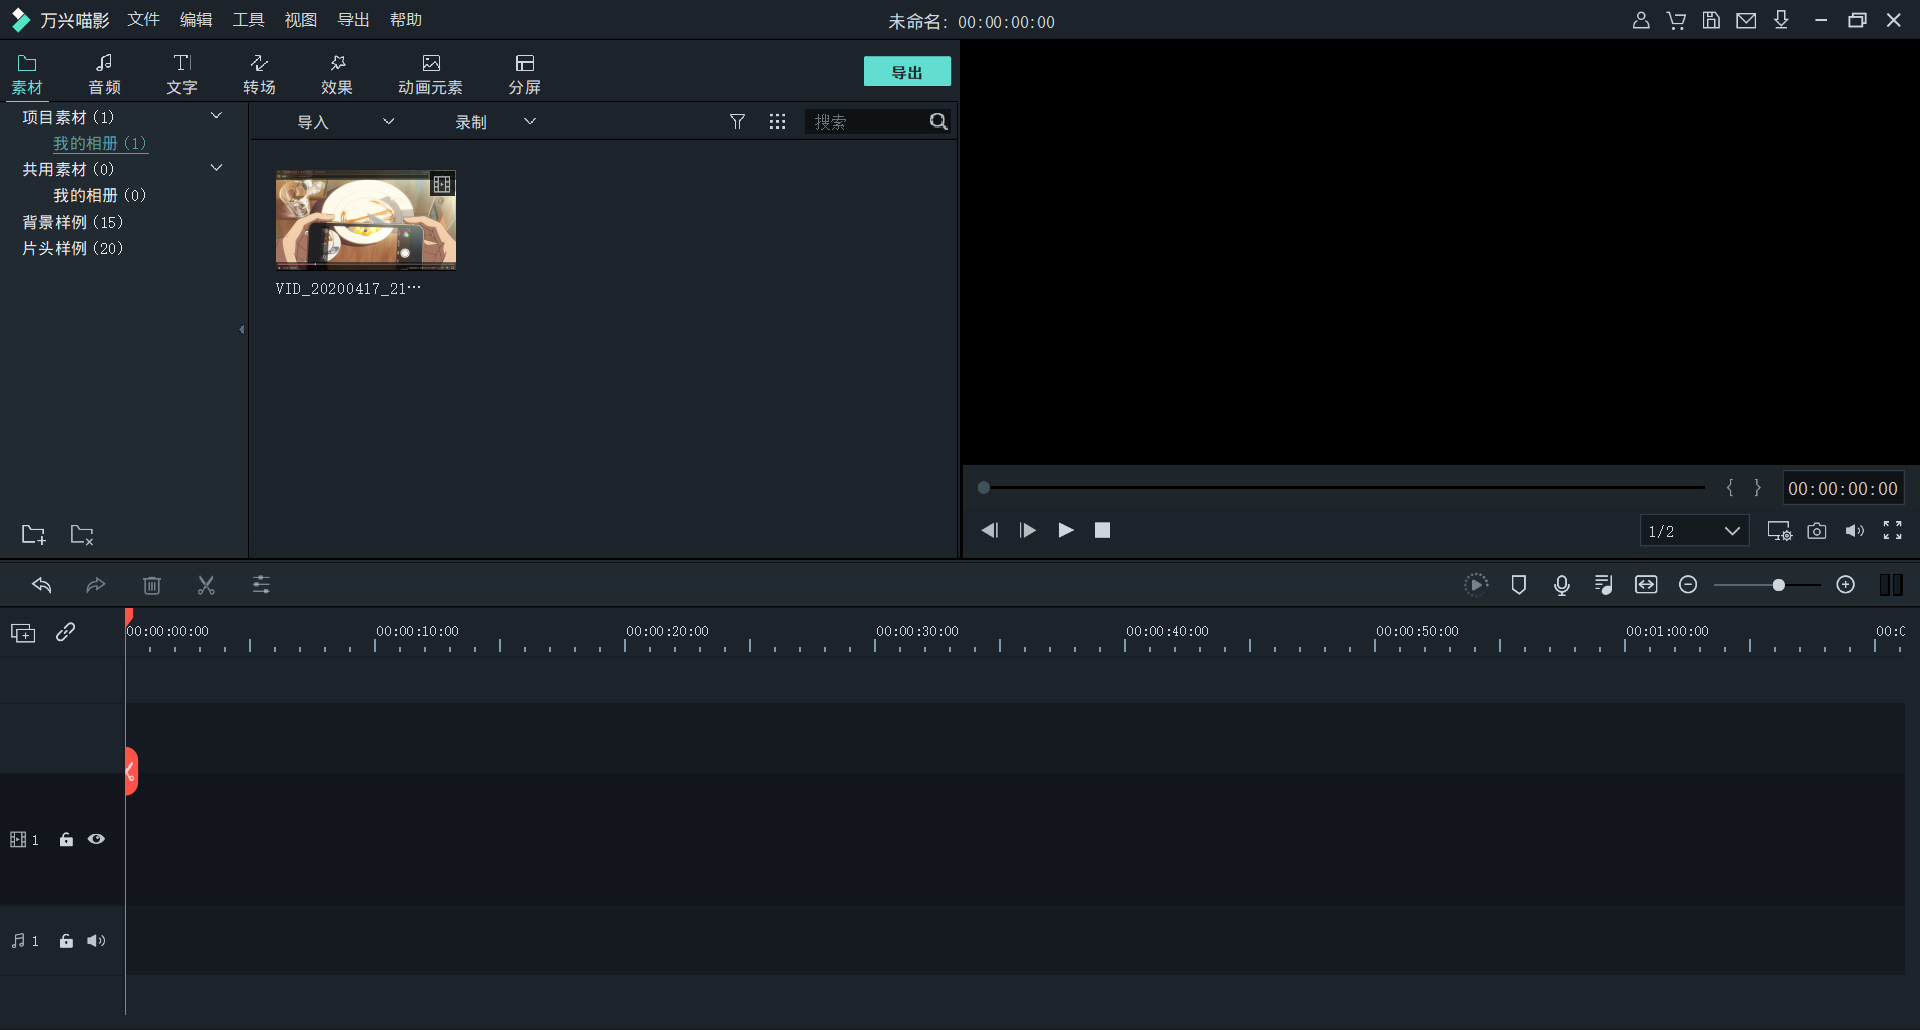The image size is (1920, 1030).
Task: Mute audio track 1 speaker
Action: [x=96, y=941]
